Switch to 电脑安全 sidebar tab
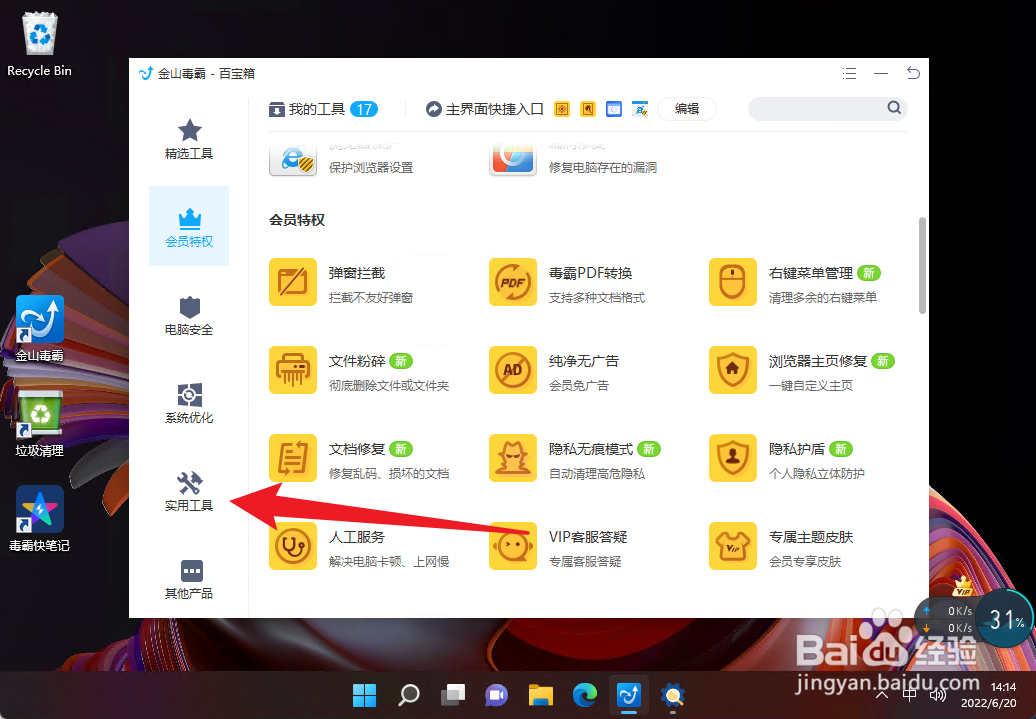 [x=189, y=315]
